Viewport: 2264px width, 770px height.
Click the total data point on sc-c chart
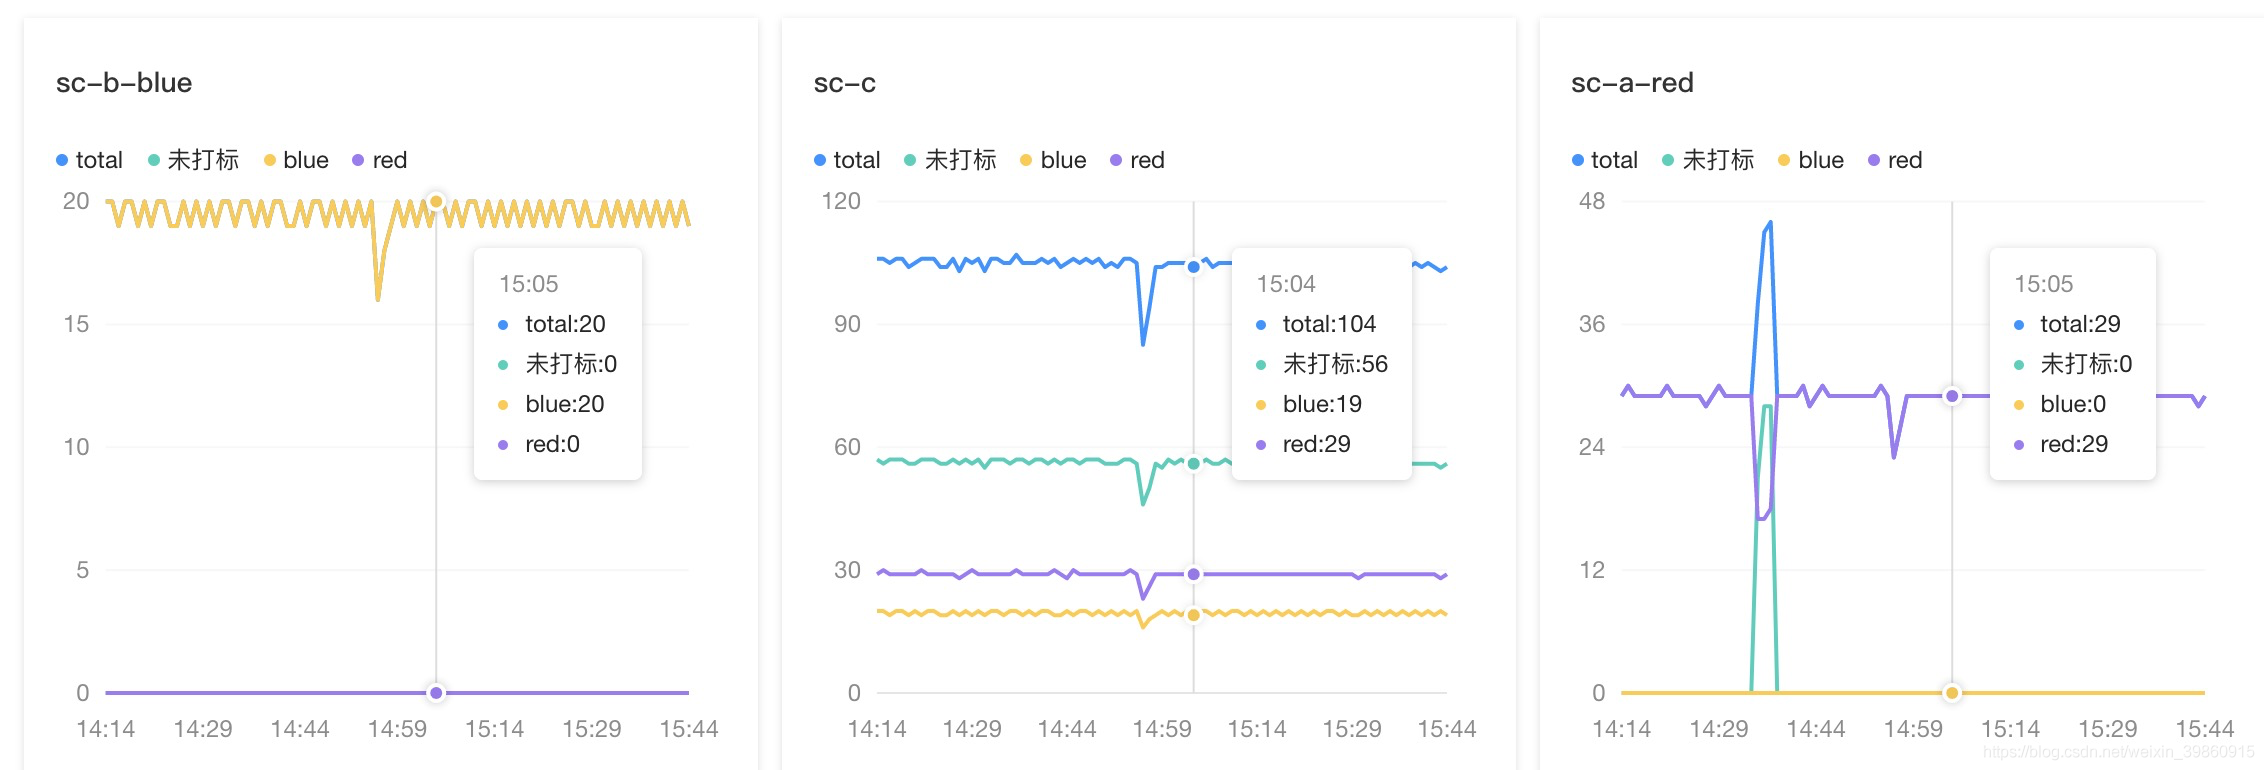1193,267
